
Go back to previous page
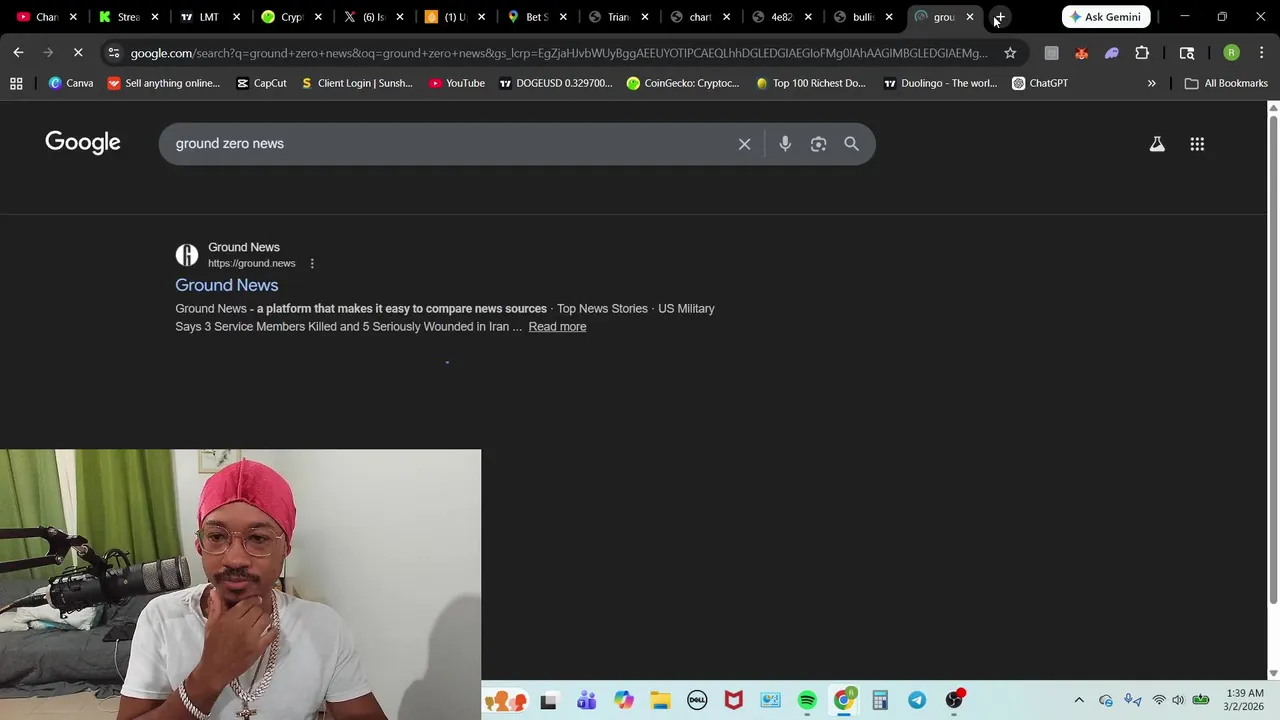(x=19, y=53)
